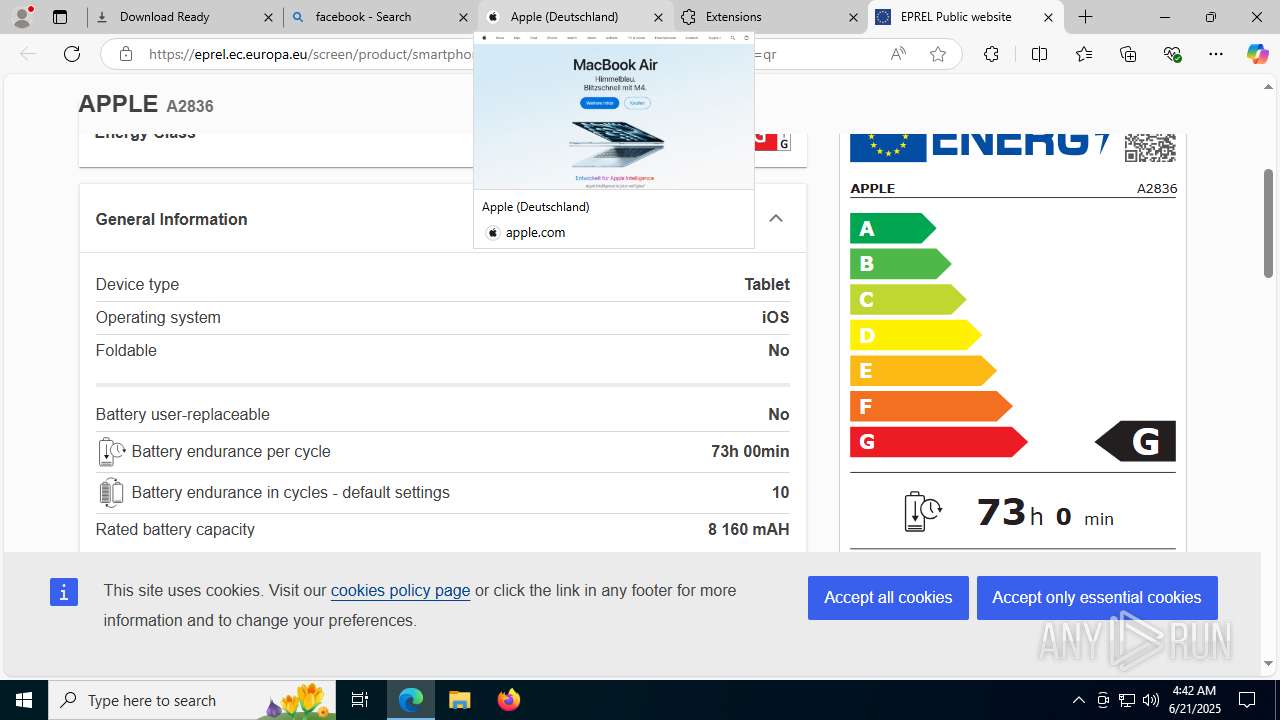Open a new browser tab
1280x720 pixels.
[1085, 17]
